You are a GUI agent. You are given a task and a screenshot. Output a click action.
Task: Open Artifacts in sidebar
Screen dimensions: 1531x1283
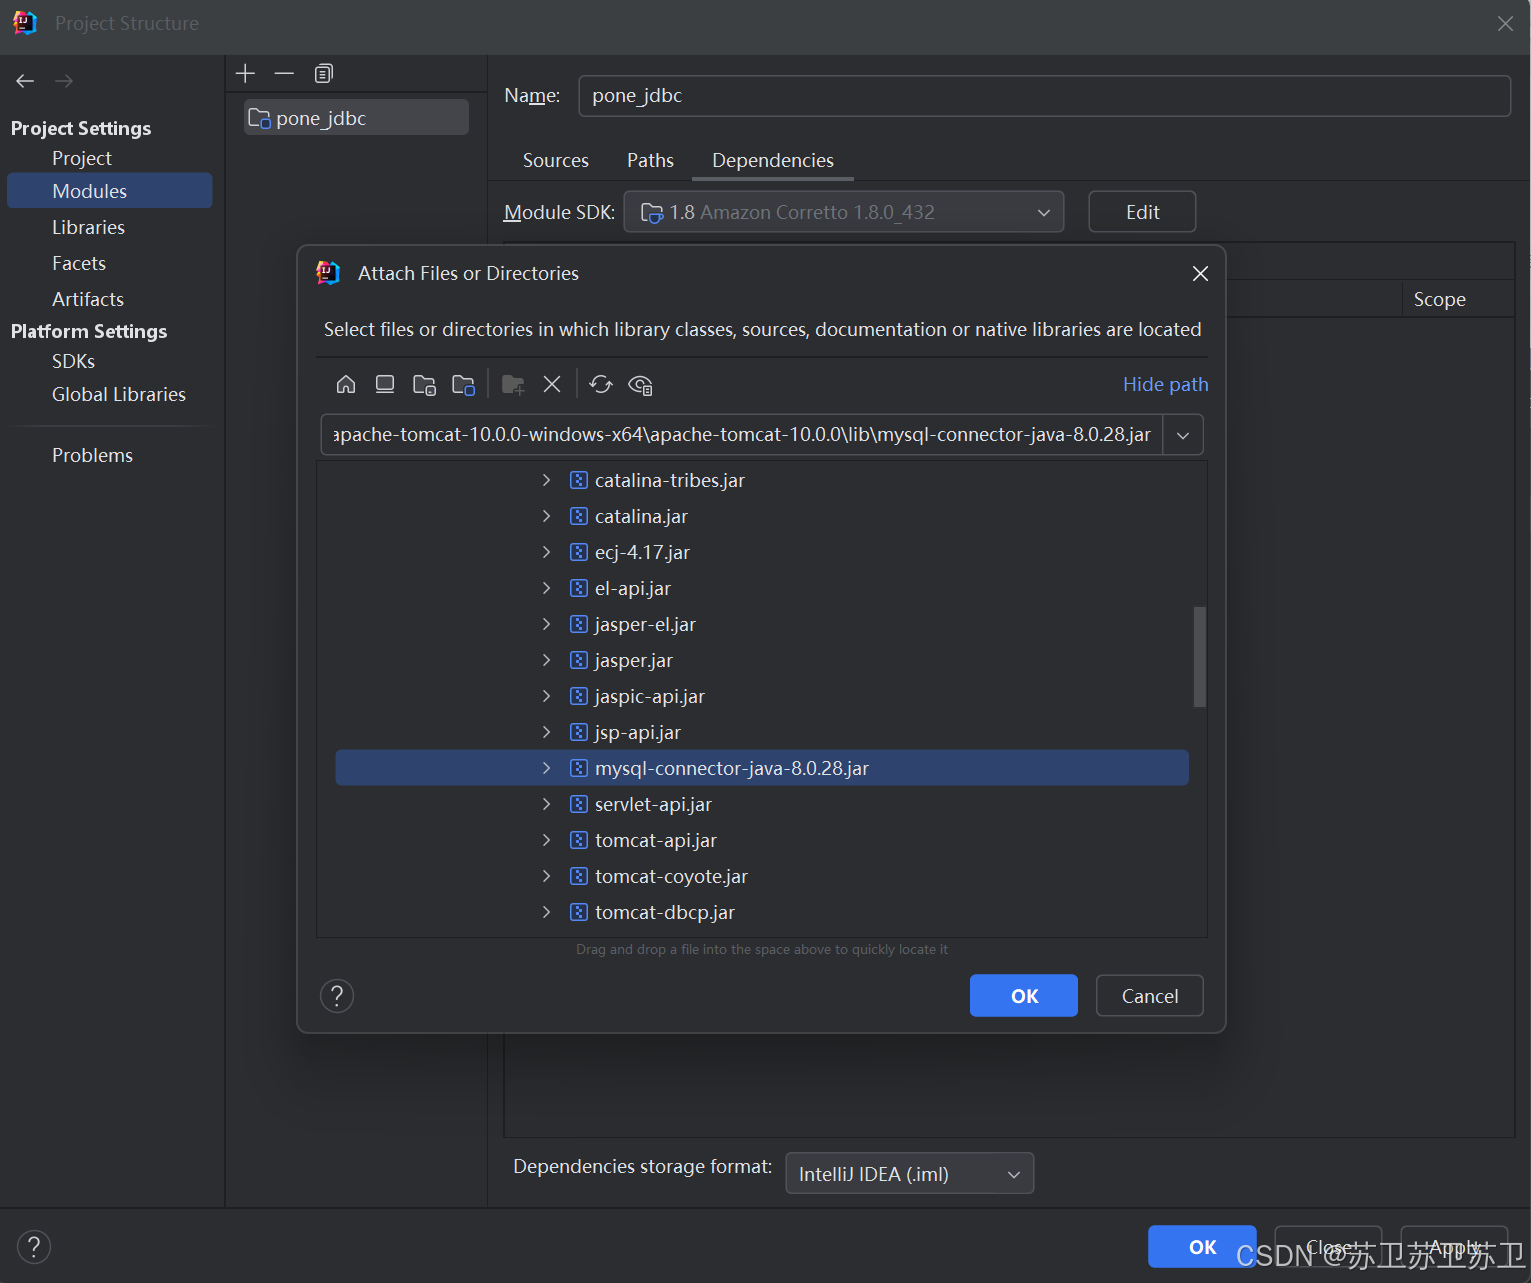(x=88, y=299)
